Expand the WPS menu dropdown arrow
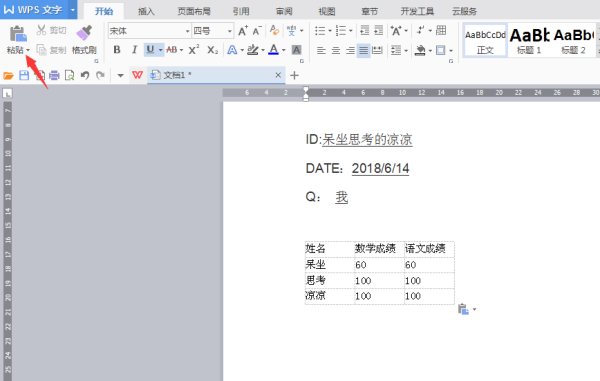 (73, 10)
